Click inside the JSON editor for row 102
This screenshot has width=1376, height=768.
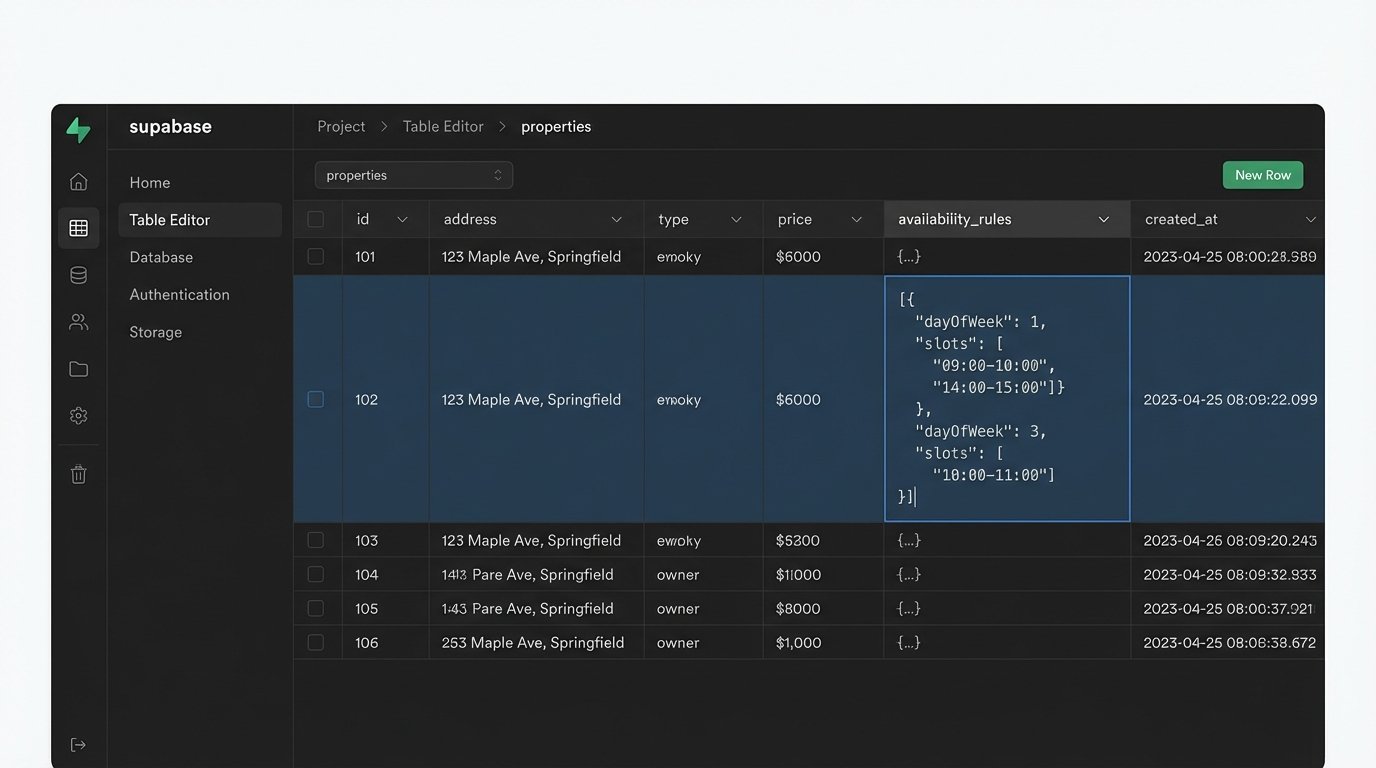(x=1006, y=399)
